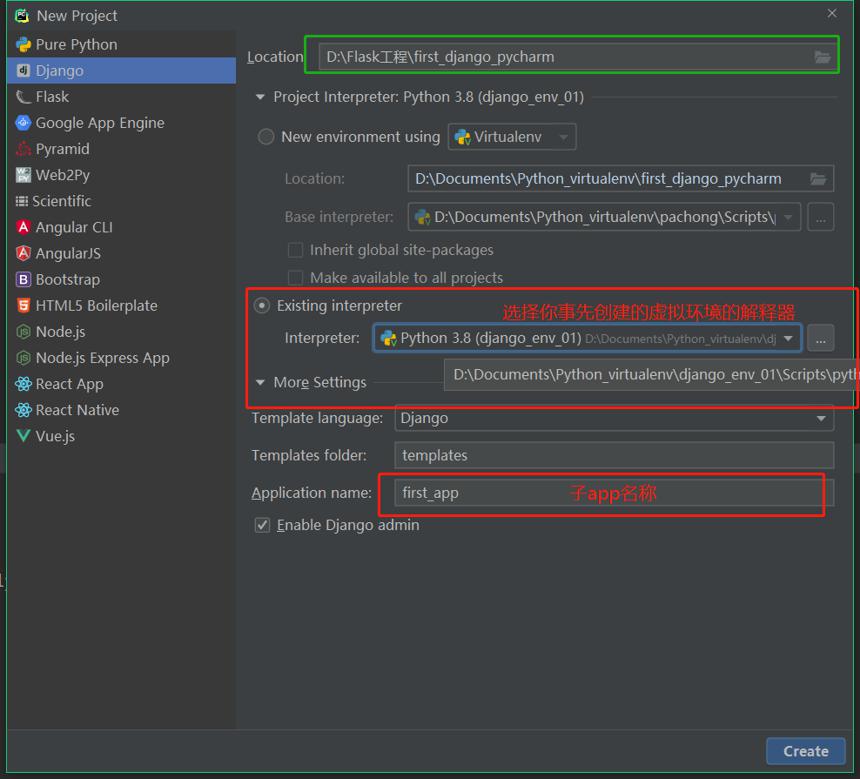Click the Application name input field
The width and height of the screenshot is (860, 779).
(614, 493)
